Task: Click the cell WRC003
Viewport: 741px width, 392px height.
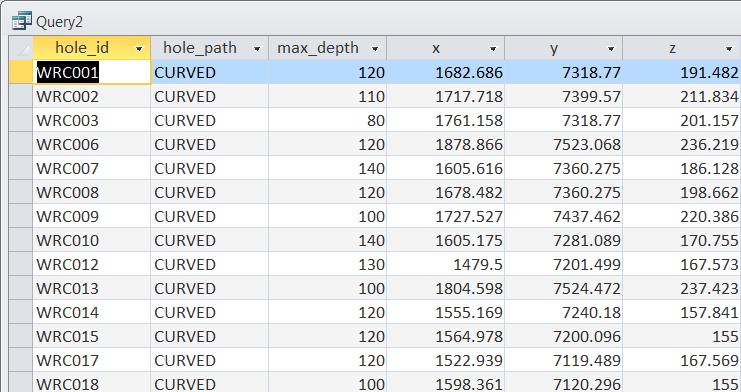Action: point(92,121)
